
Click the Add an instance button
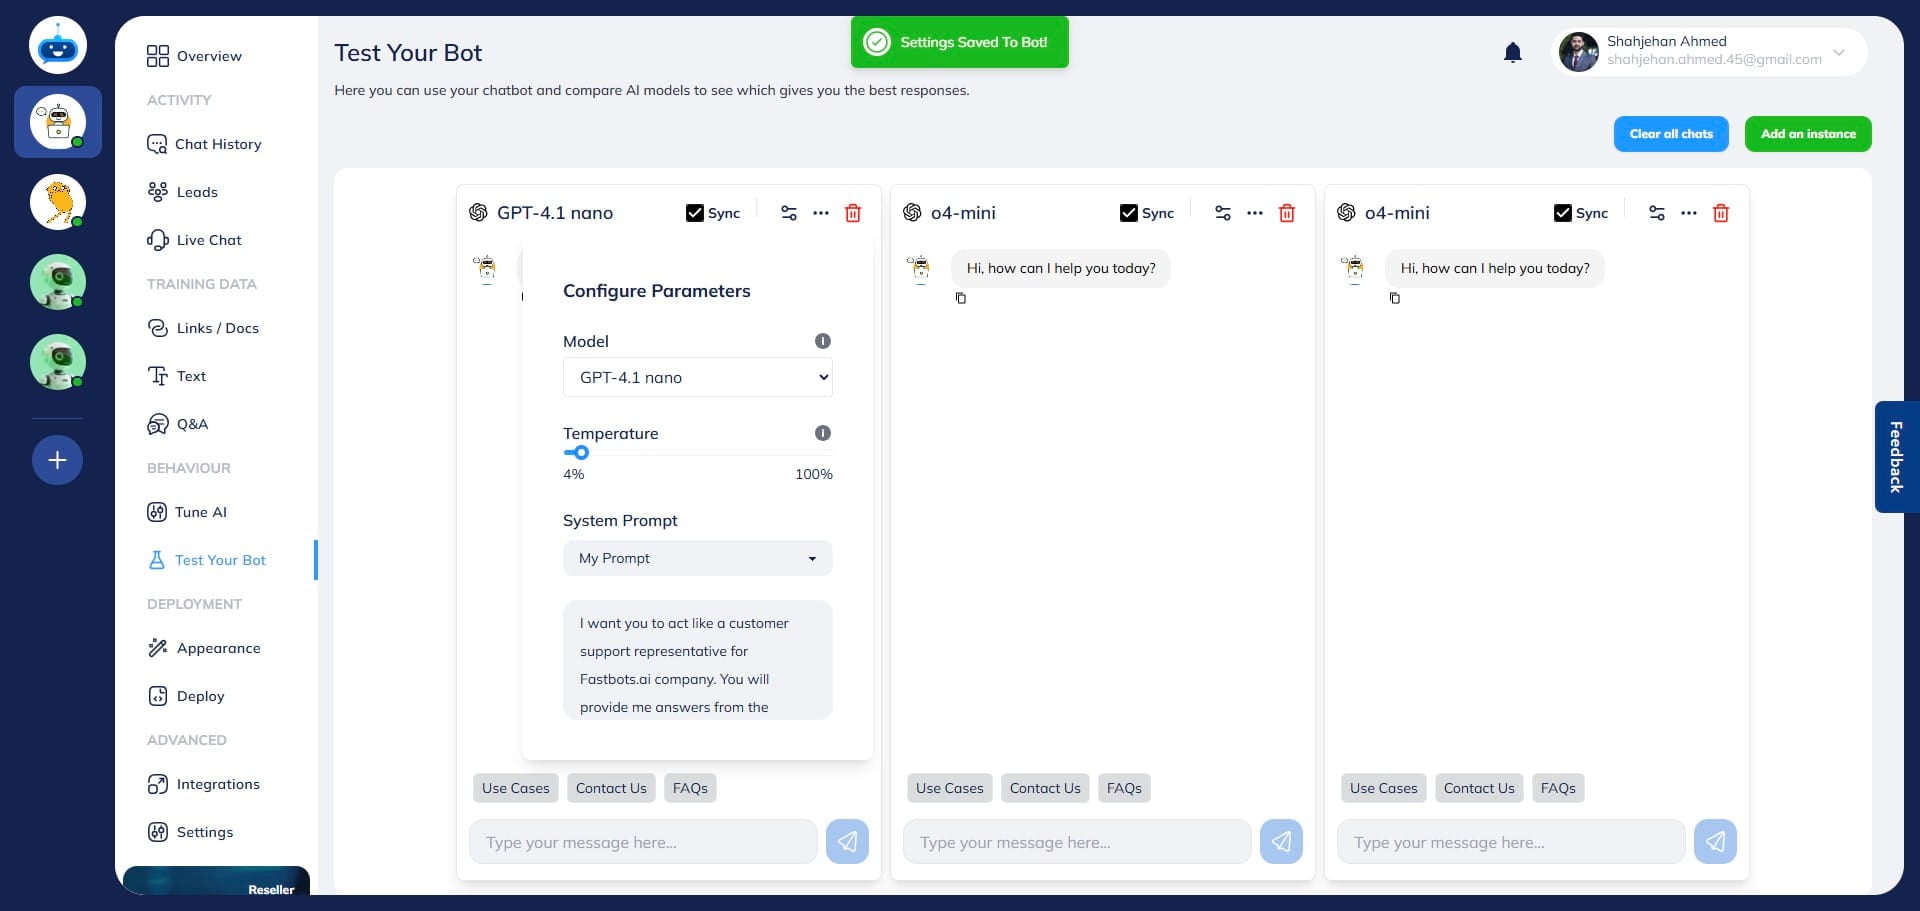tap(1808, 133)
